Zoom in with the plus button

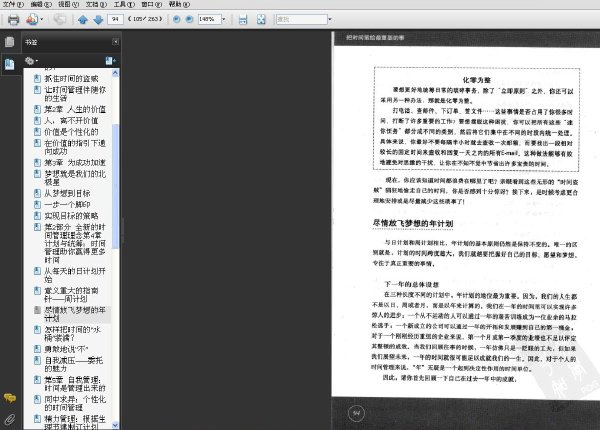click(x=189, y=19)
